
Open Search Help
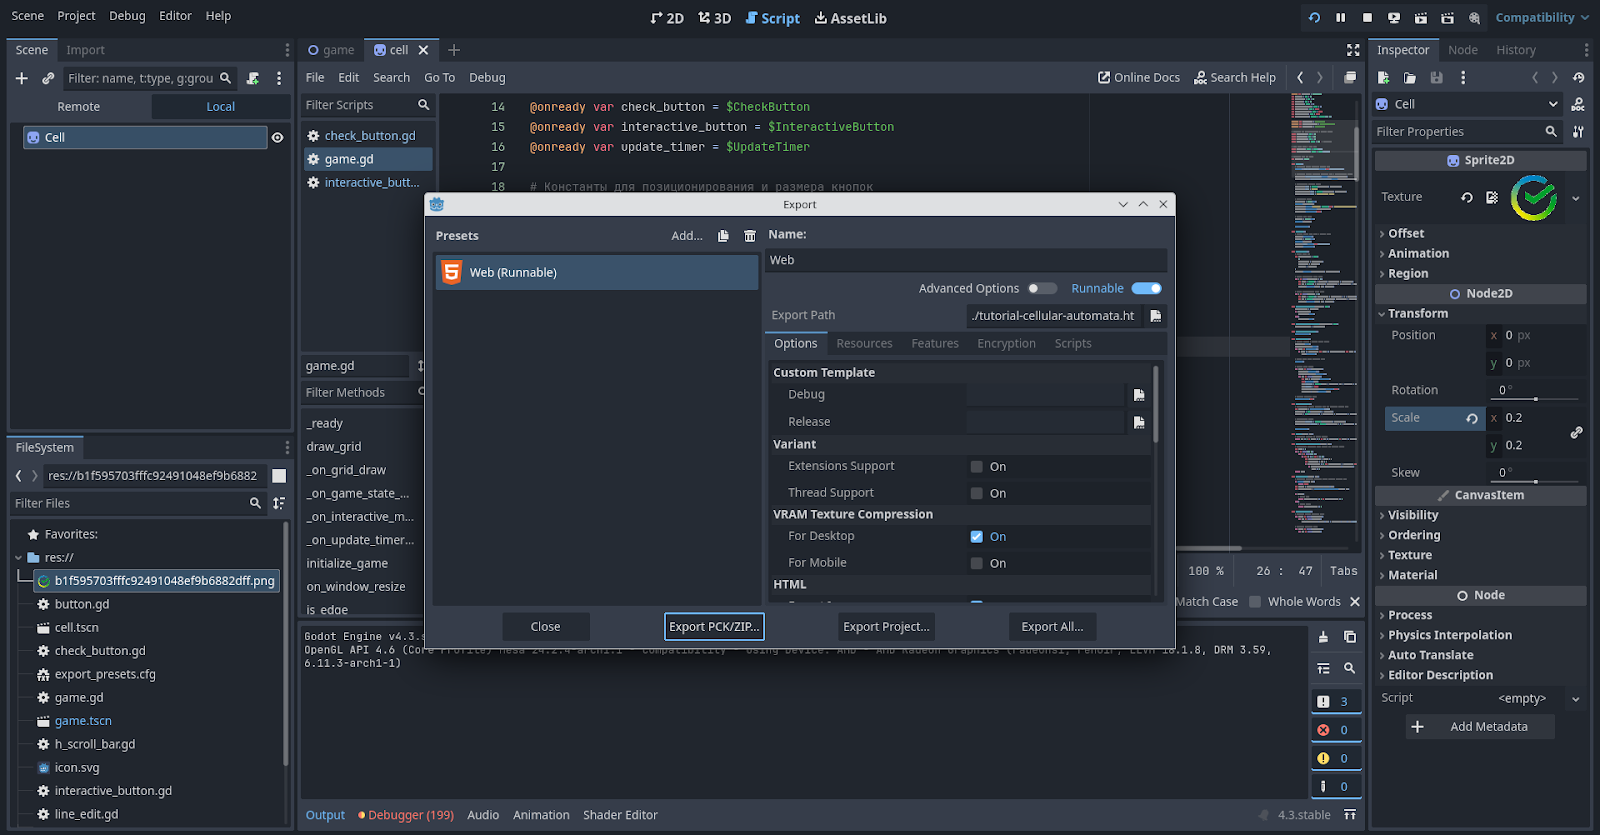pyautogui.click(x=1235, y=78)
